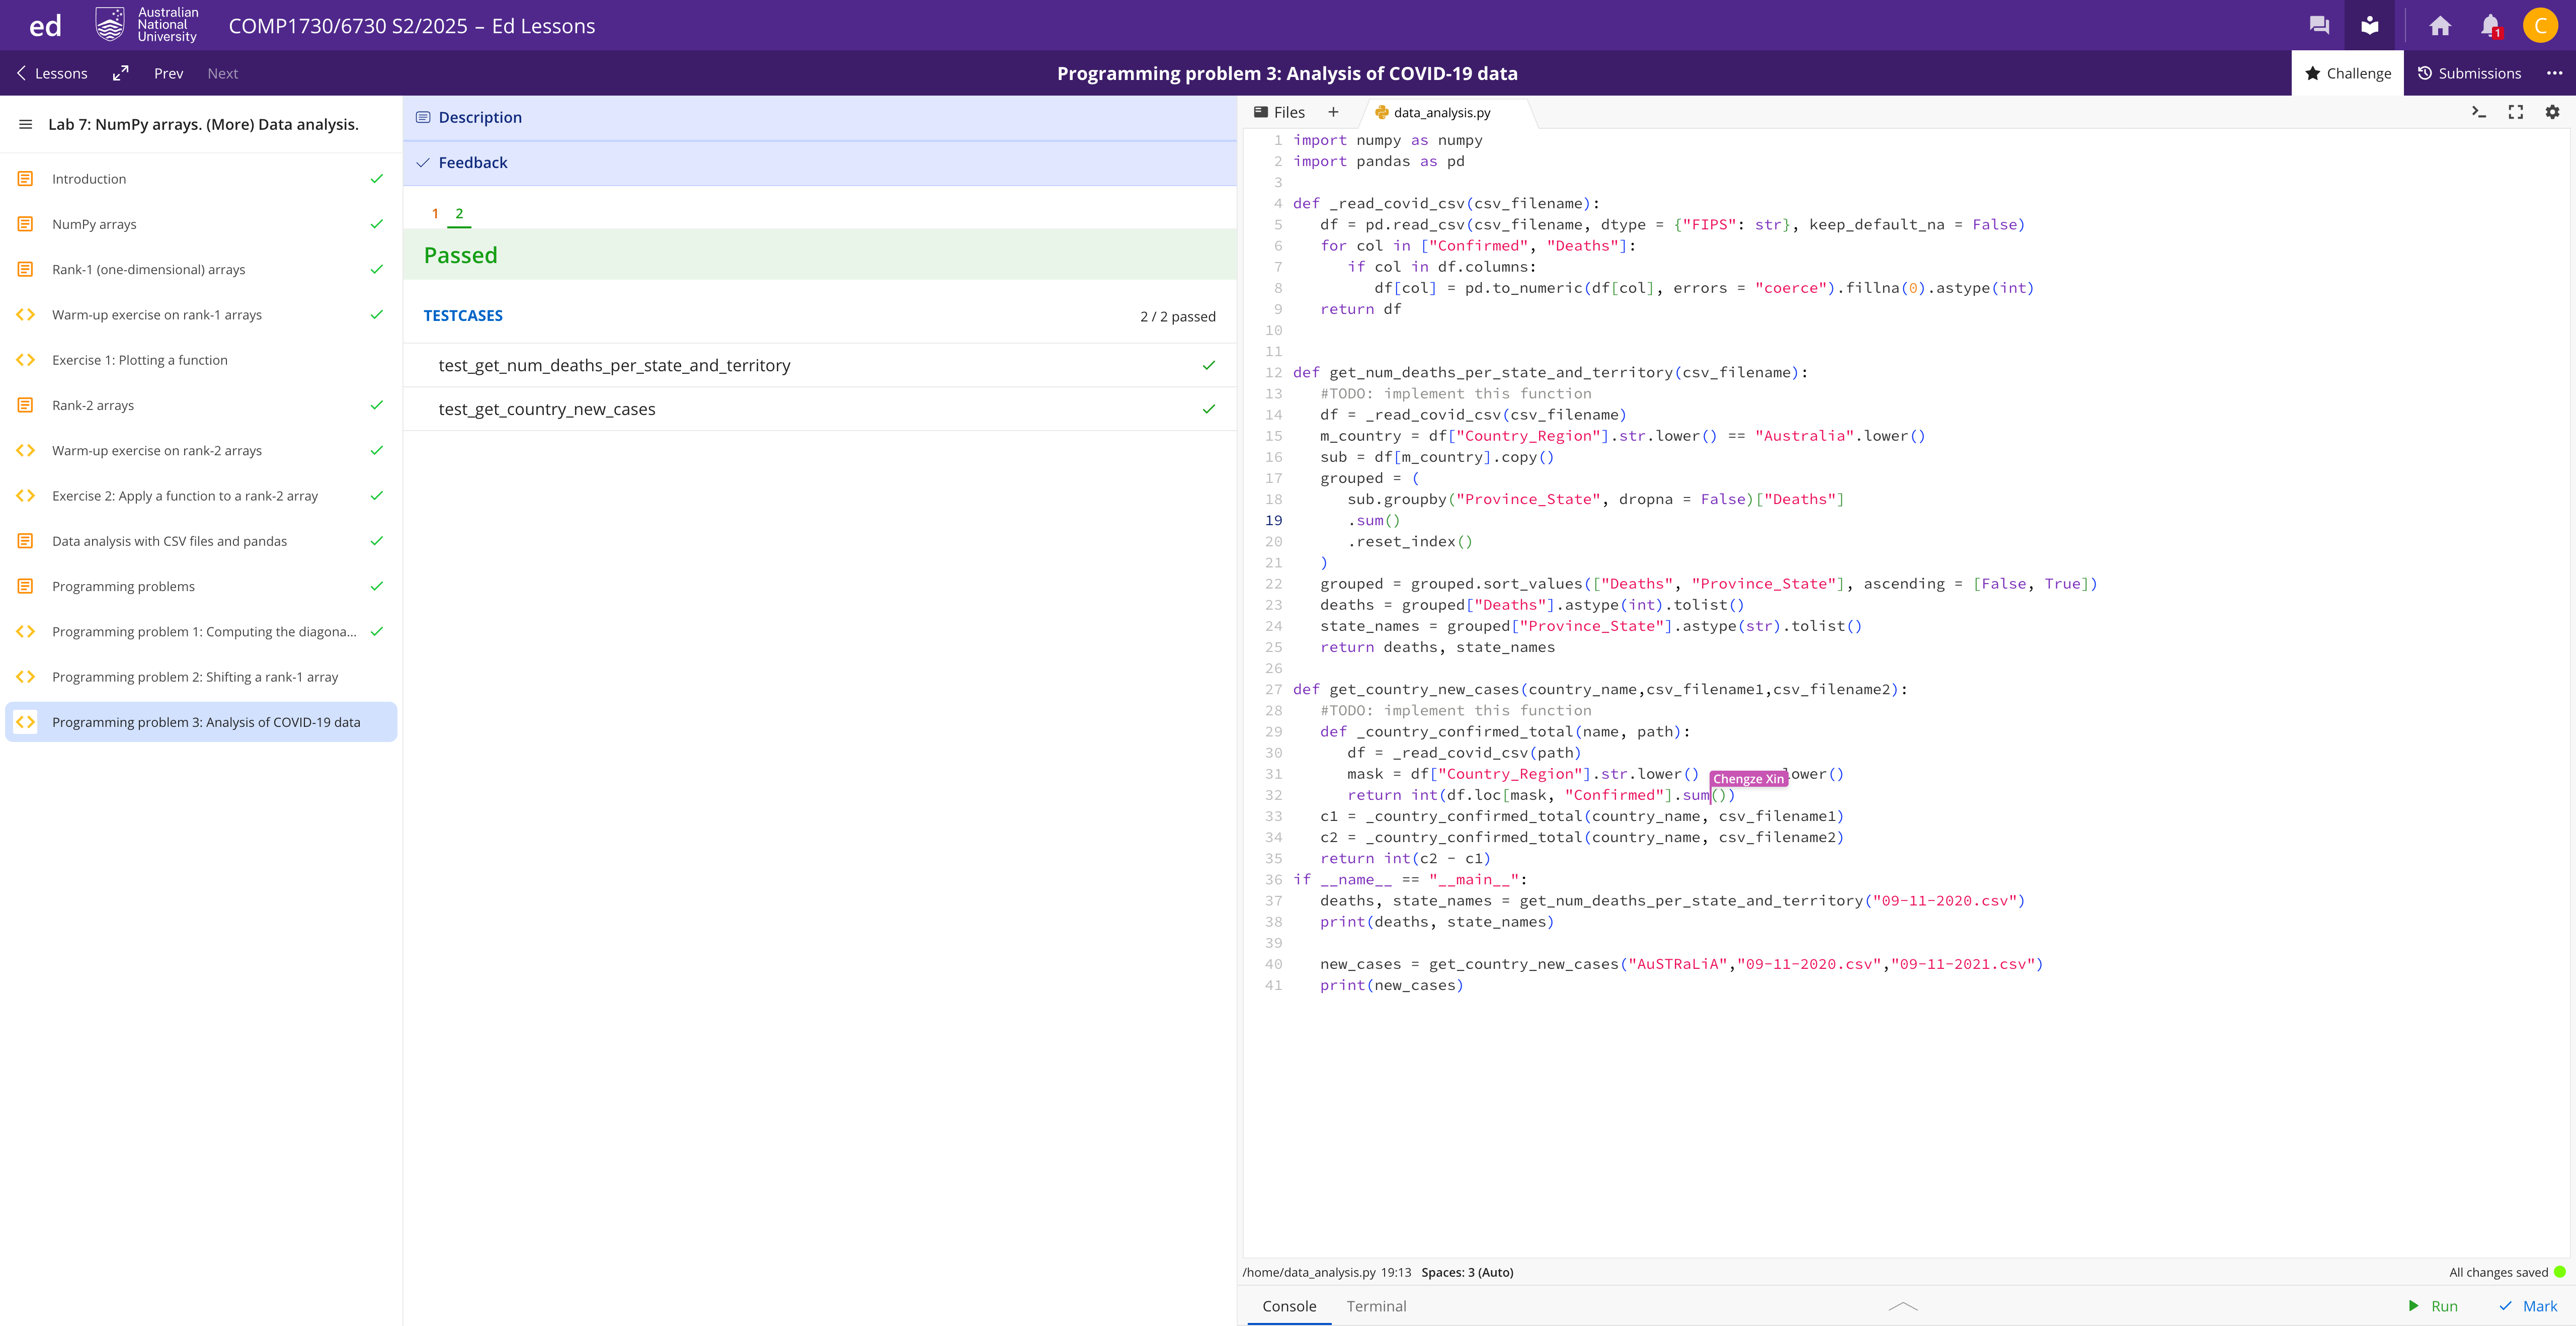Open the Introduction lesson slide
The height and width of the screenshot is (1326, 2576).
point(201,179)
